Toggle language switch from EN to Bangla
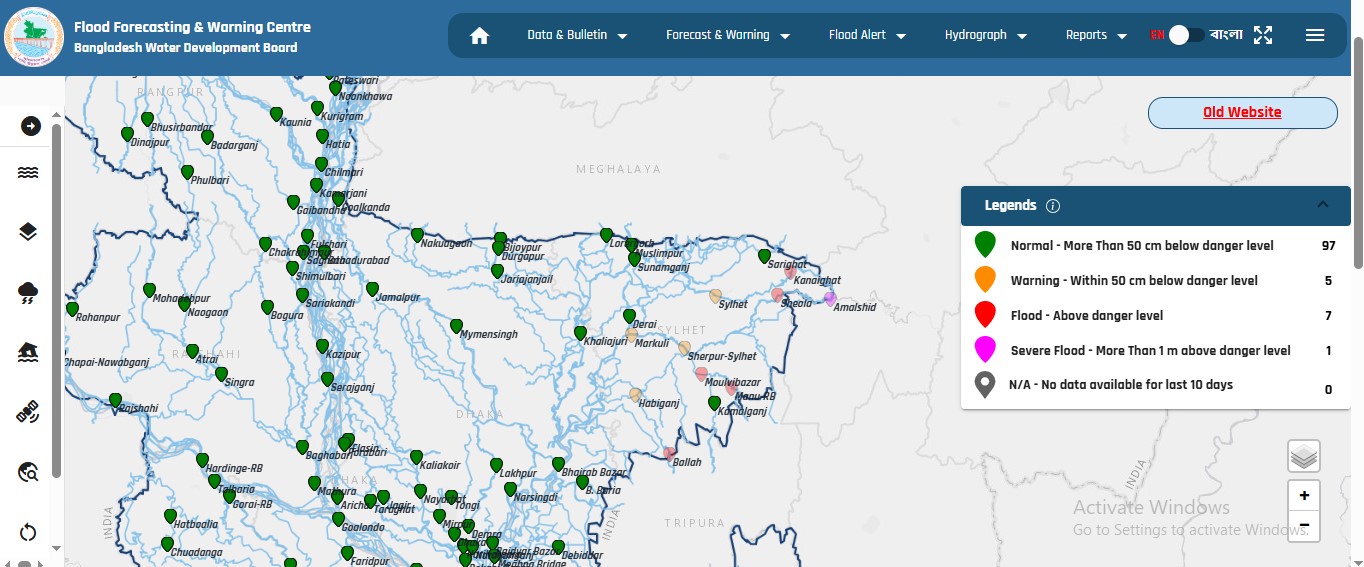The width and height of the screenshot is (1364, 567). [x=1186, y=35]
